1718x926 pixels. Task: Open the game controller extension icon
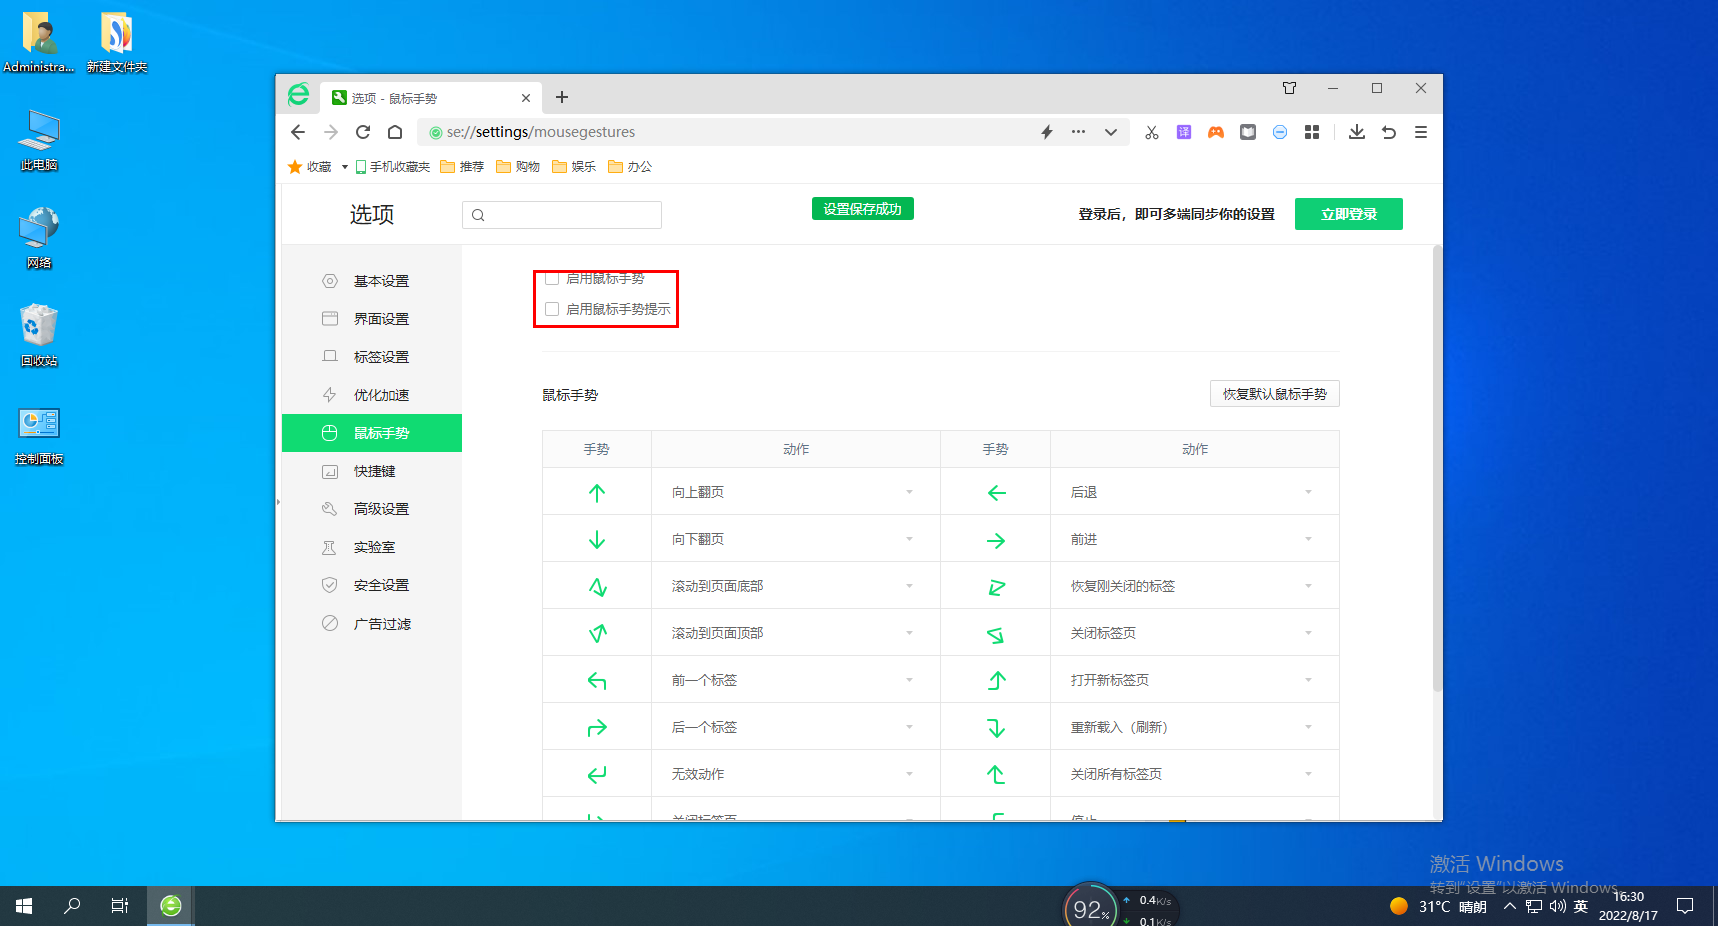click(1216, 132)
